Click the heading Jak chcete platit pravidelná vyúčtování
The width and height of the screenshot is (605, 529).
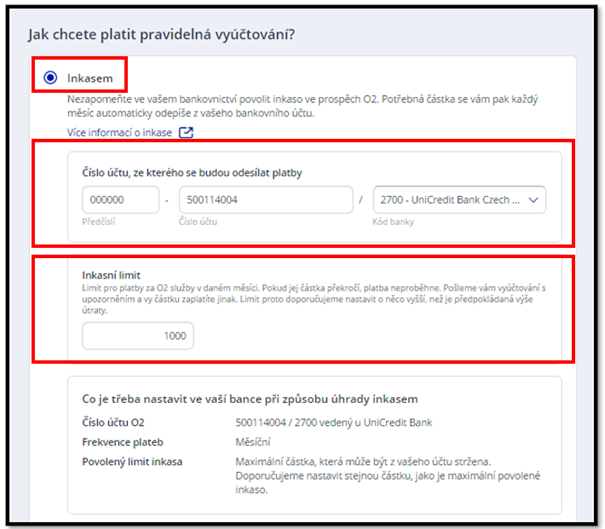point(168,37)
